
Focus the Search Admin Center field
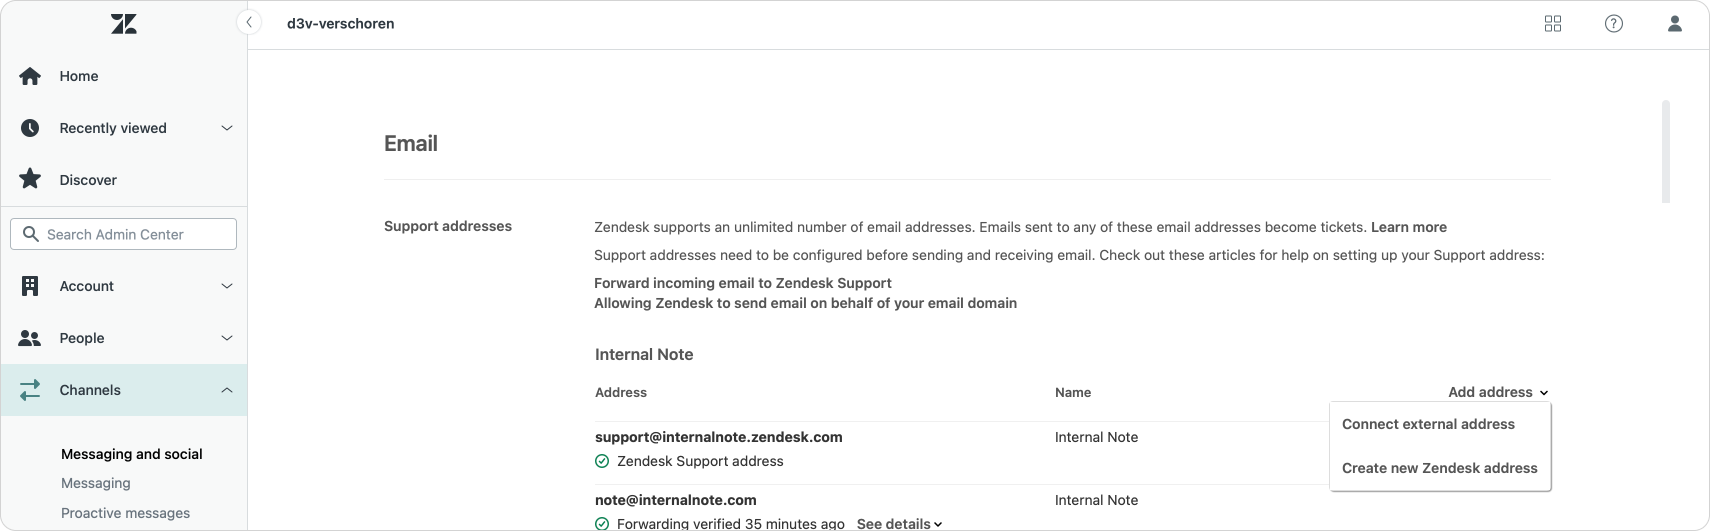(x=124, y=234)
